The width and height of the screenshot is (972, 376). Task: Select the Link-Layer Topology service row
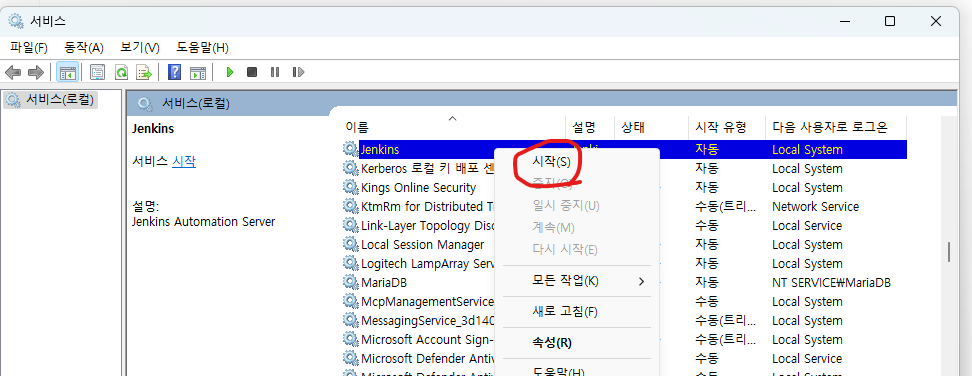tap(625, 225)
